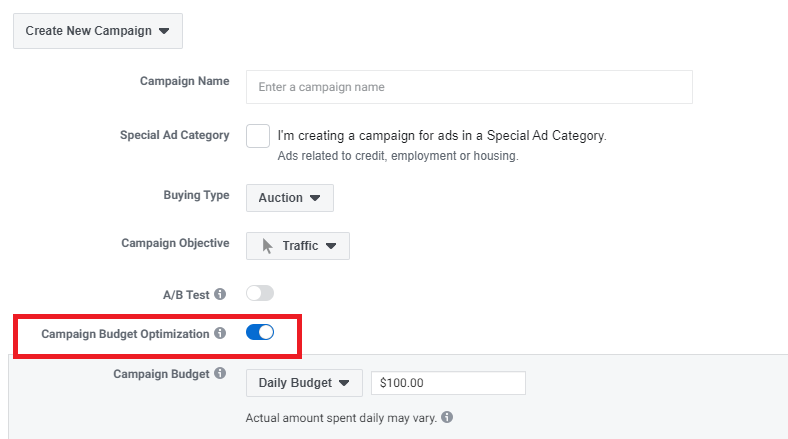
Task: Click the Campaign Budget Optimization info icon
Action: click(220, 333)
